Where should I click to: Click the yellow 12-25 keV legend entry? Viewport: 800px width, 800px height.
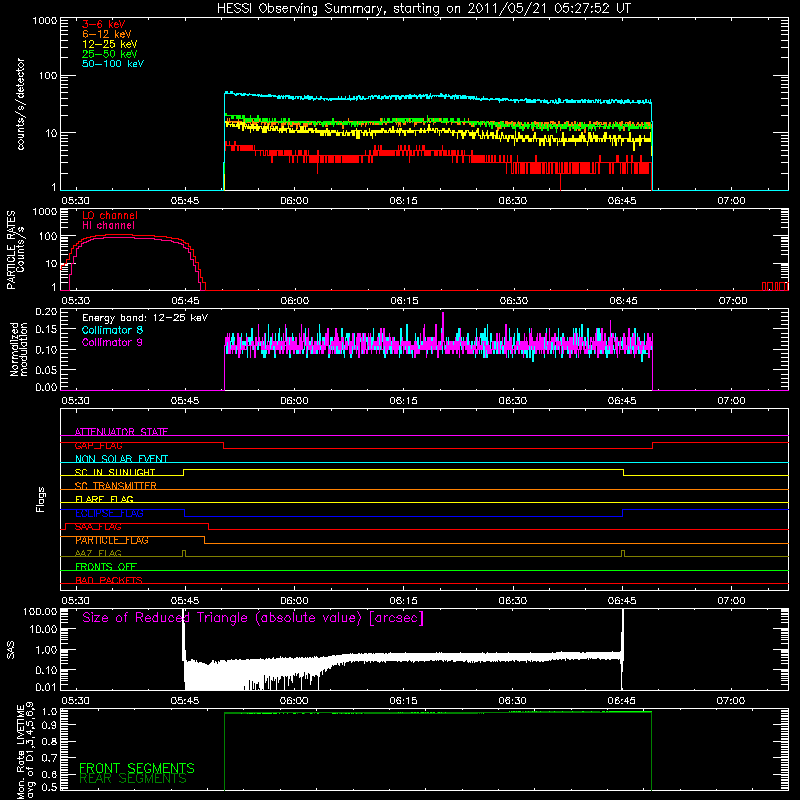pyautogui.click(x=110, y=44)
